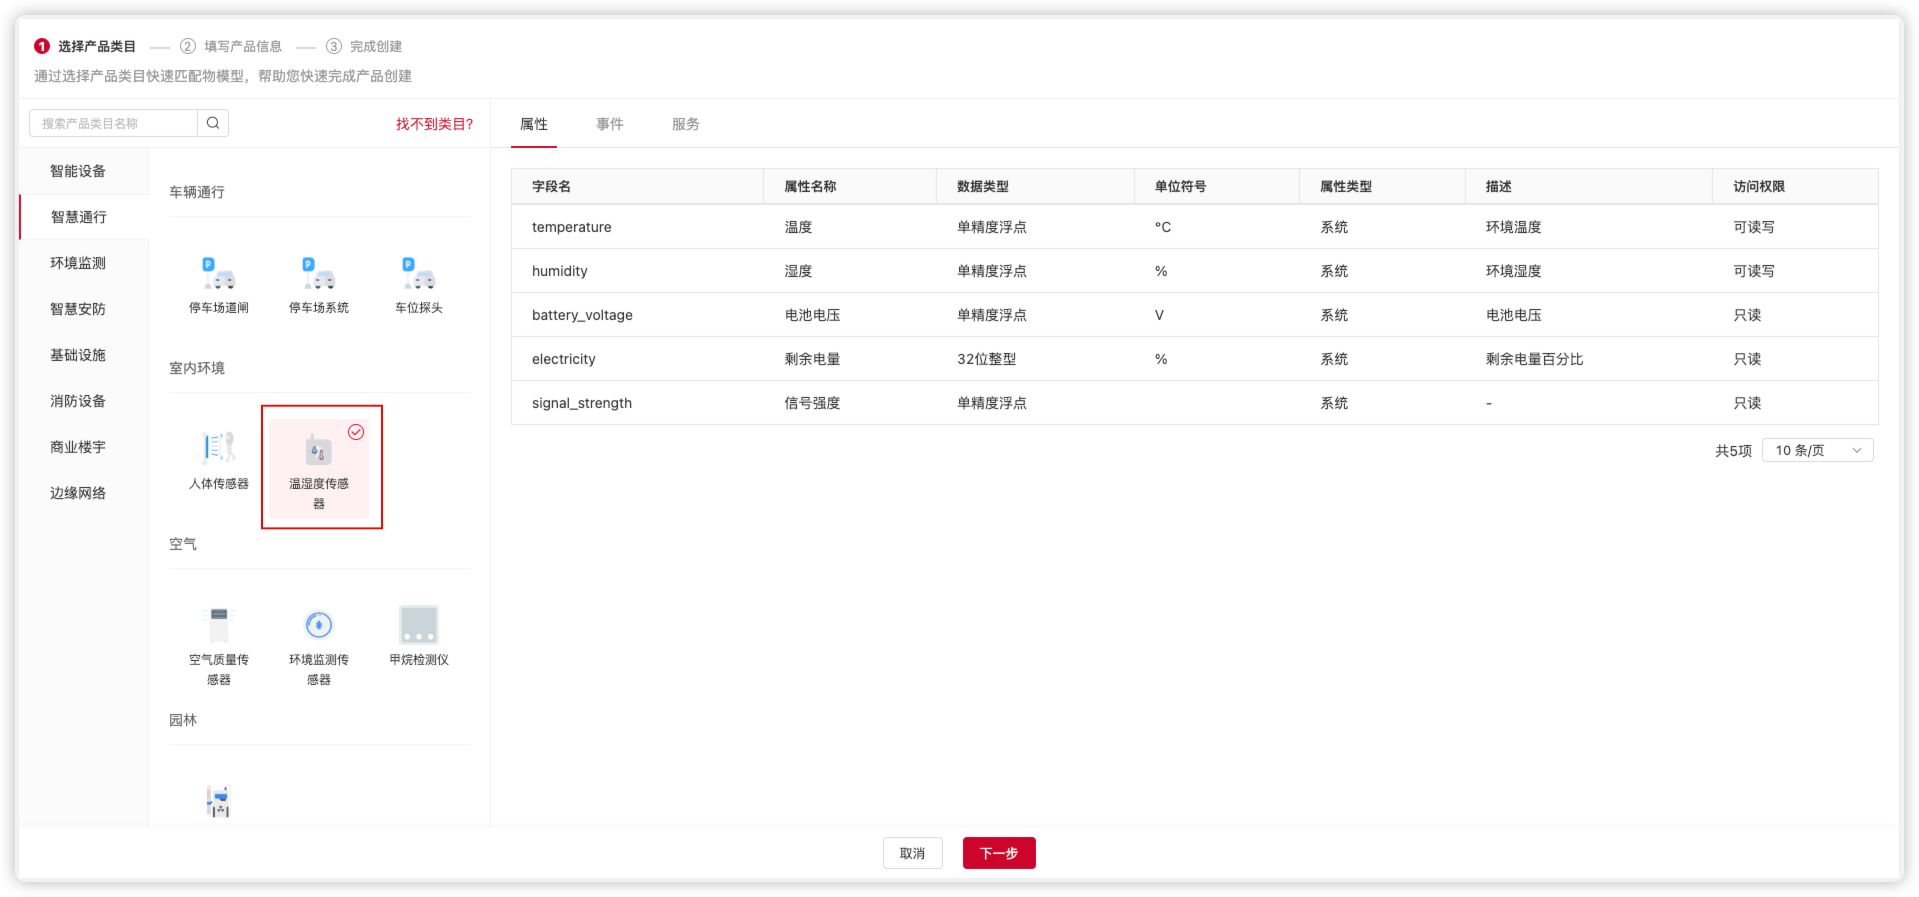Select the 车位探头 category icon

419,273
